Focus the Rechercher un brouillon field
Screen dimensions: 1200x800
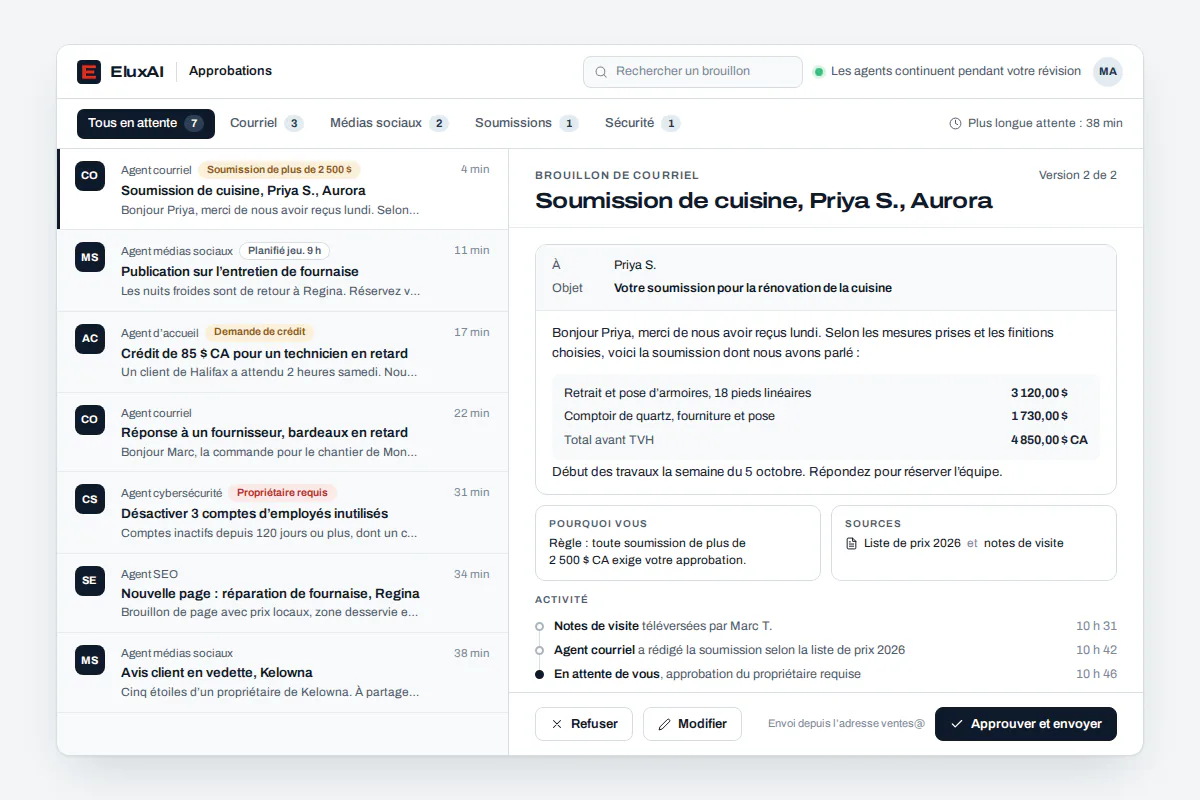[693, 72]
